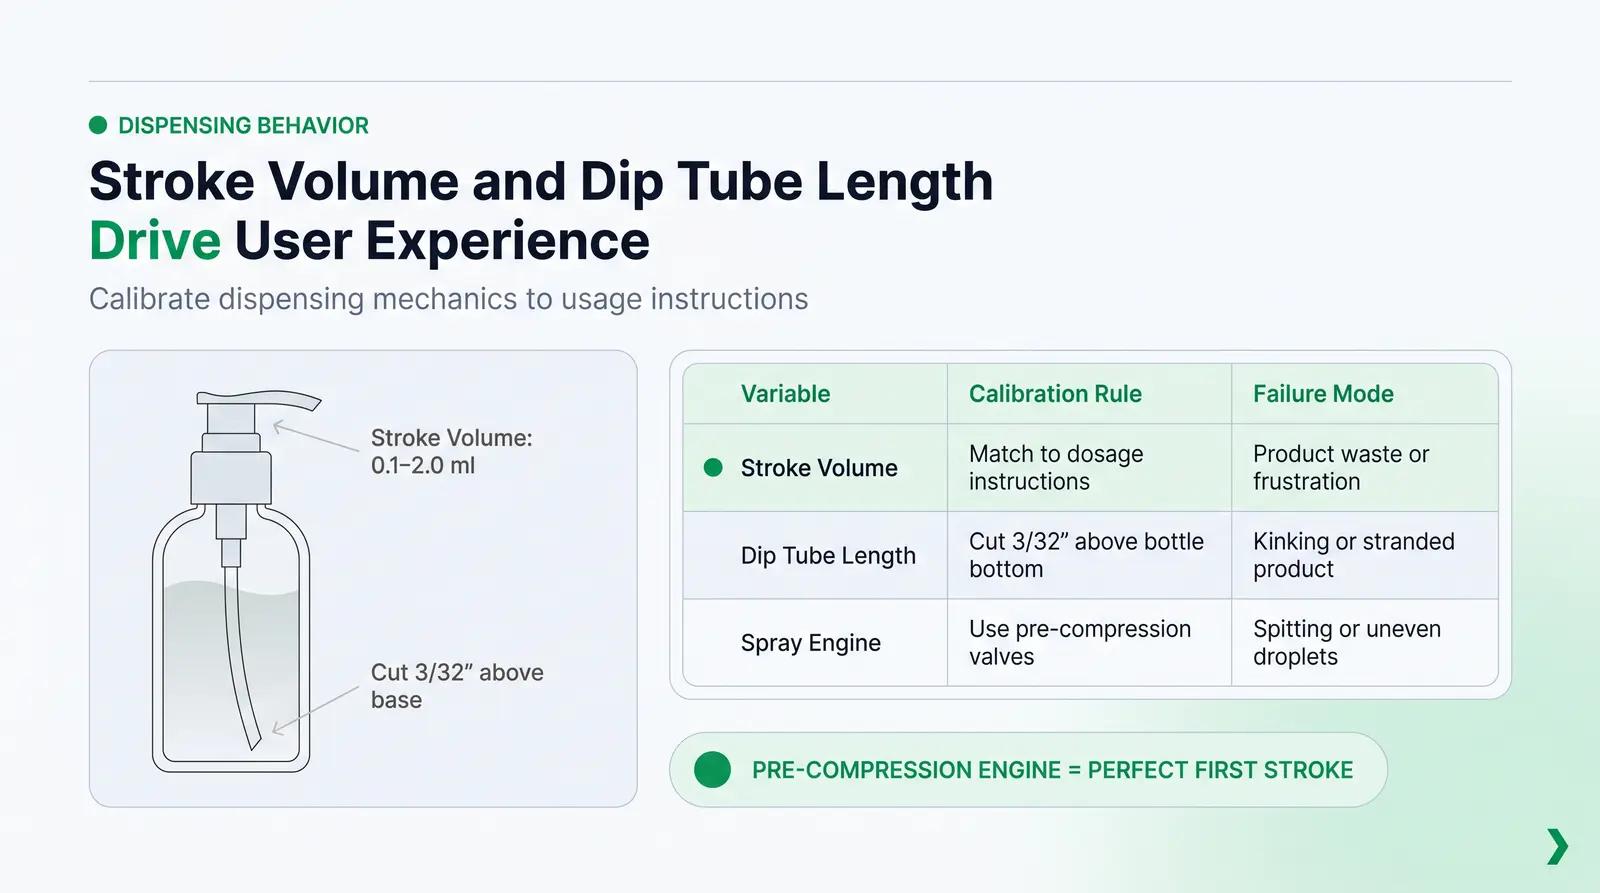Select the Variable column header
Screen dimensions: 1600x893
tap(785, 394)
